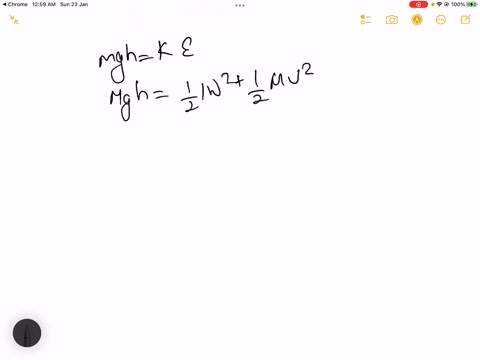Tap the 12:59 AM clock
480x360 pixels.
(44, 4)
